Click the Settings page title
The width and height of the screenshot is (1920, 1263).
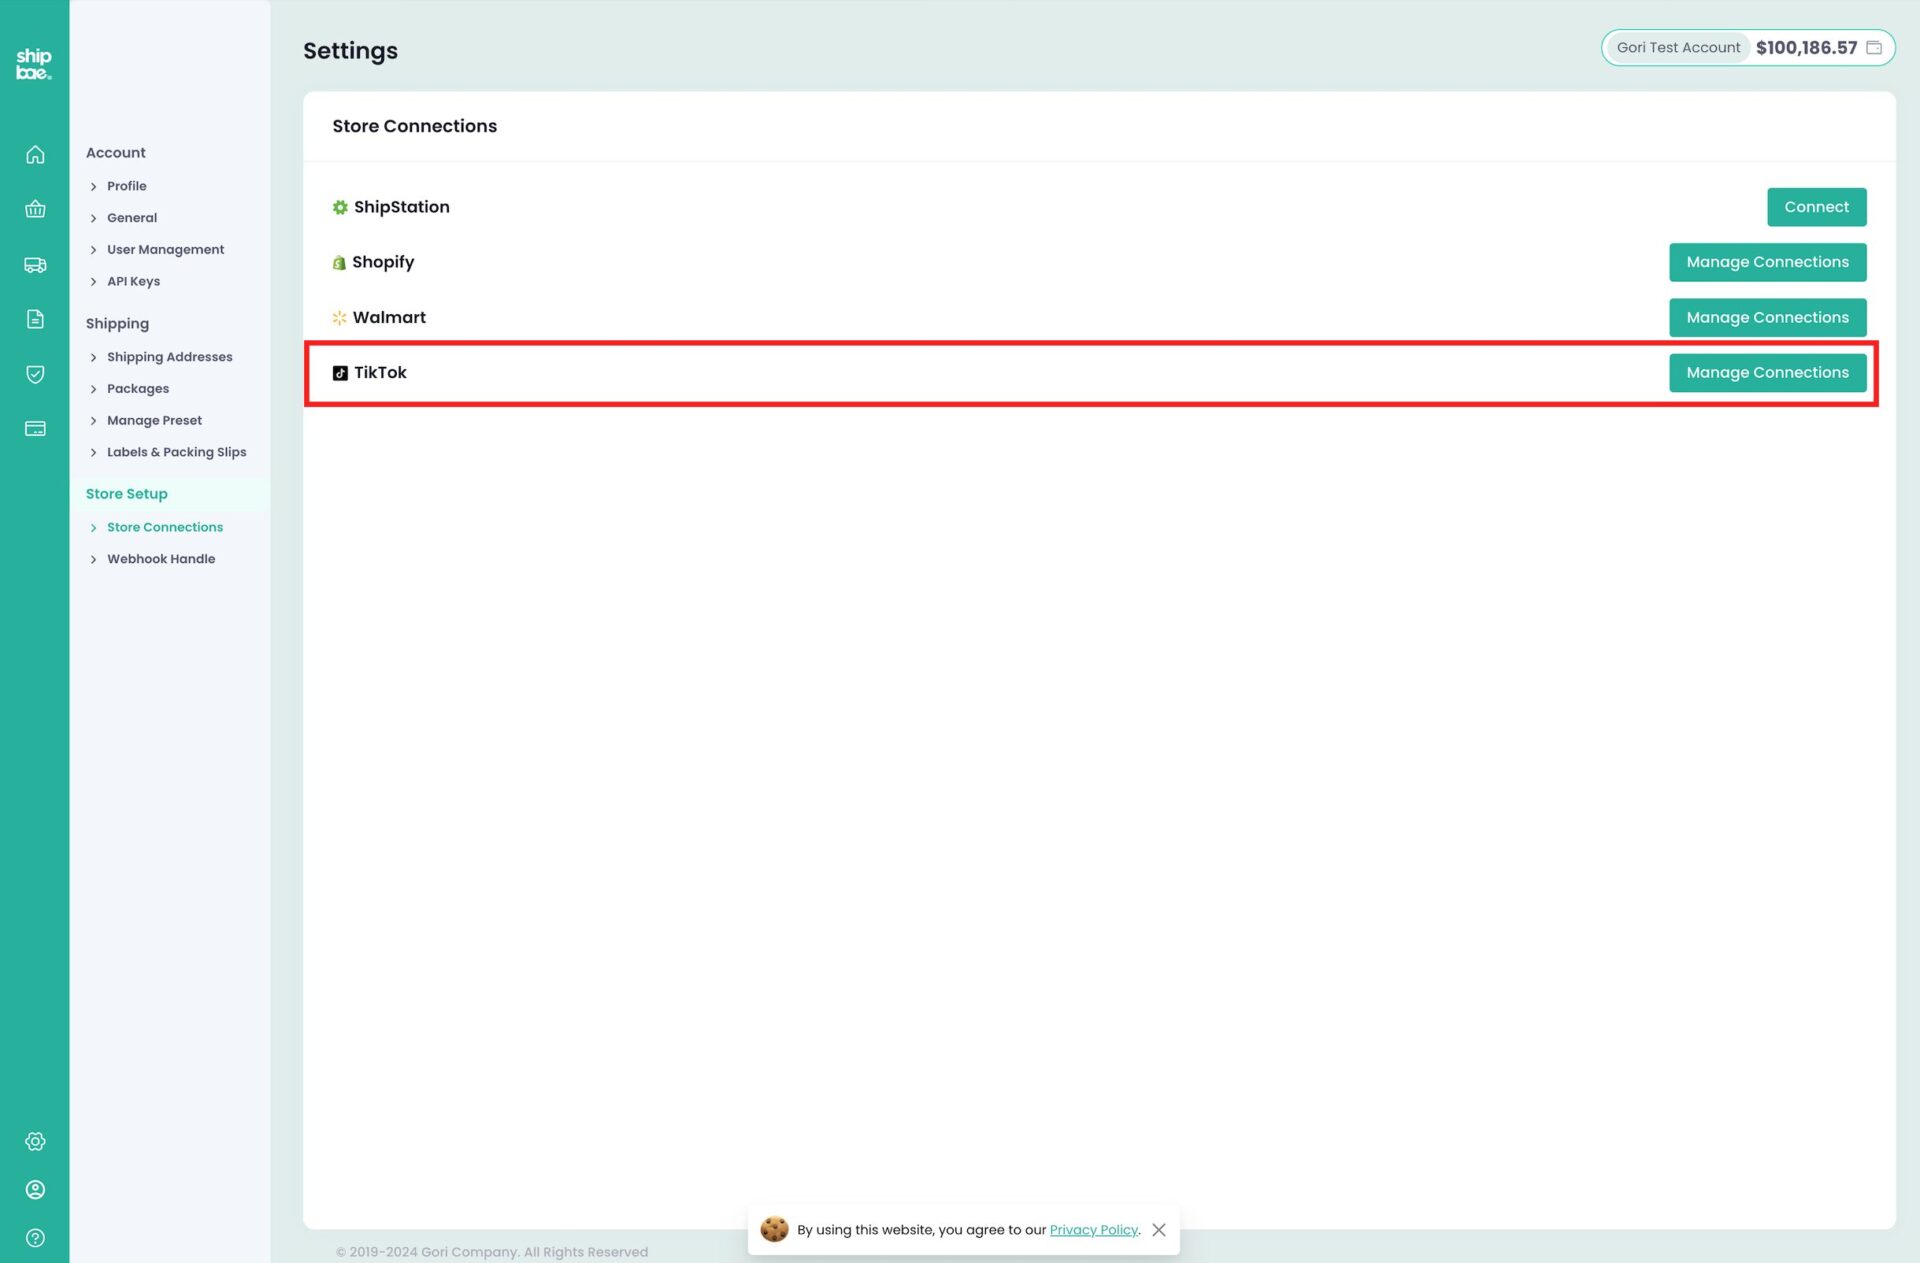[350, 51]
